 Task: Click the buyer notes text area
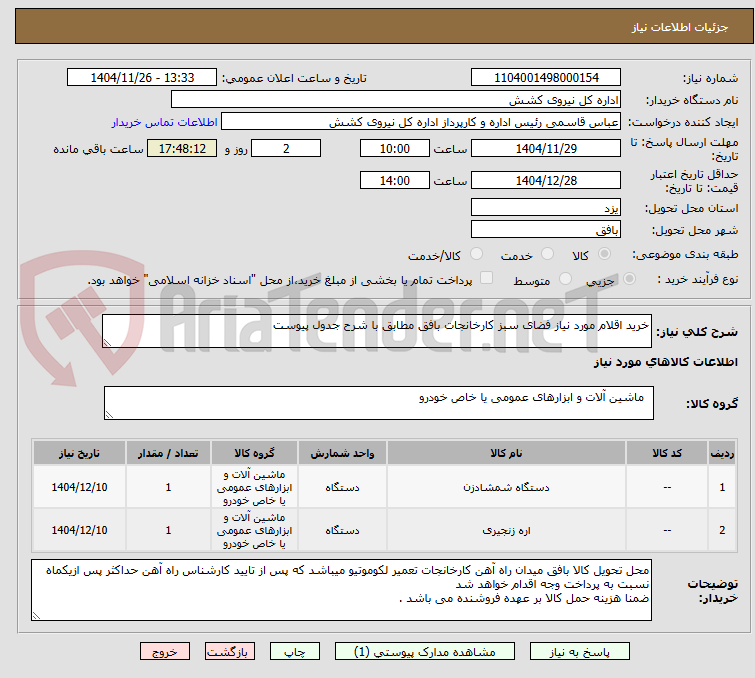(x=341, y=589)
